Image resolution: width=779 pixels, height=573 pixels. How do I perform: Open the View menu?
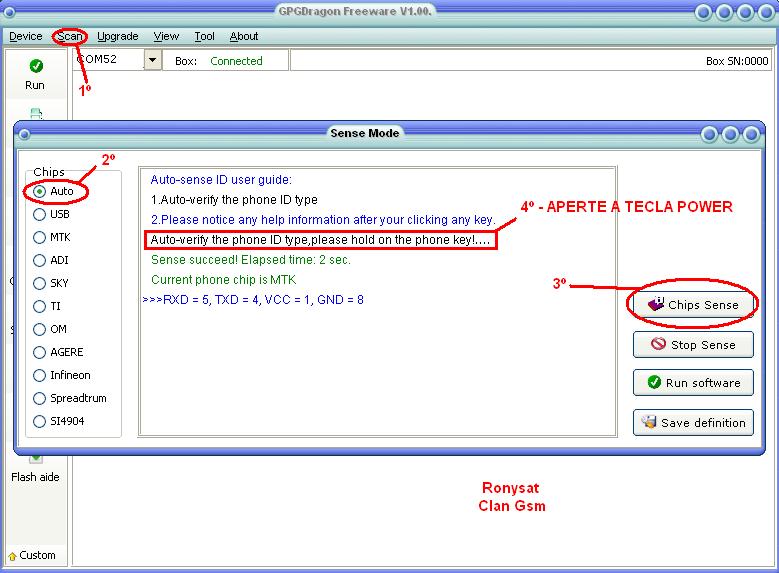(x=166, y=36)
